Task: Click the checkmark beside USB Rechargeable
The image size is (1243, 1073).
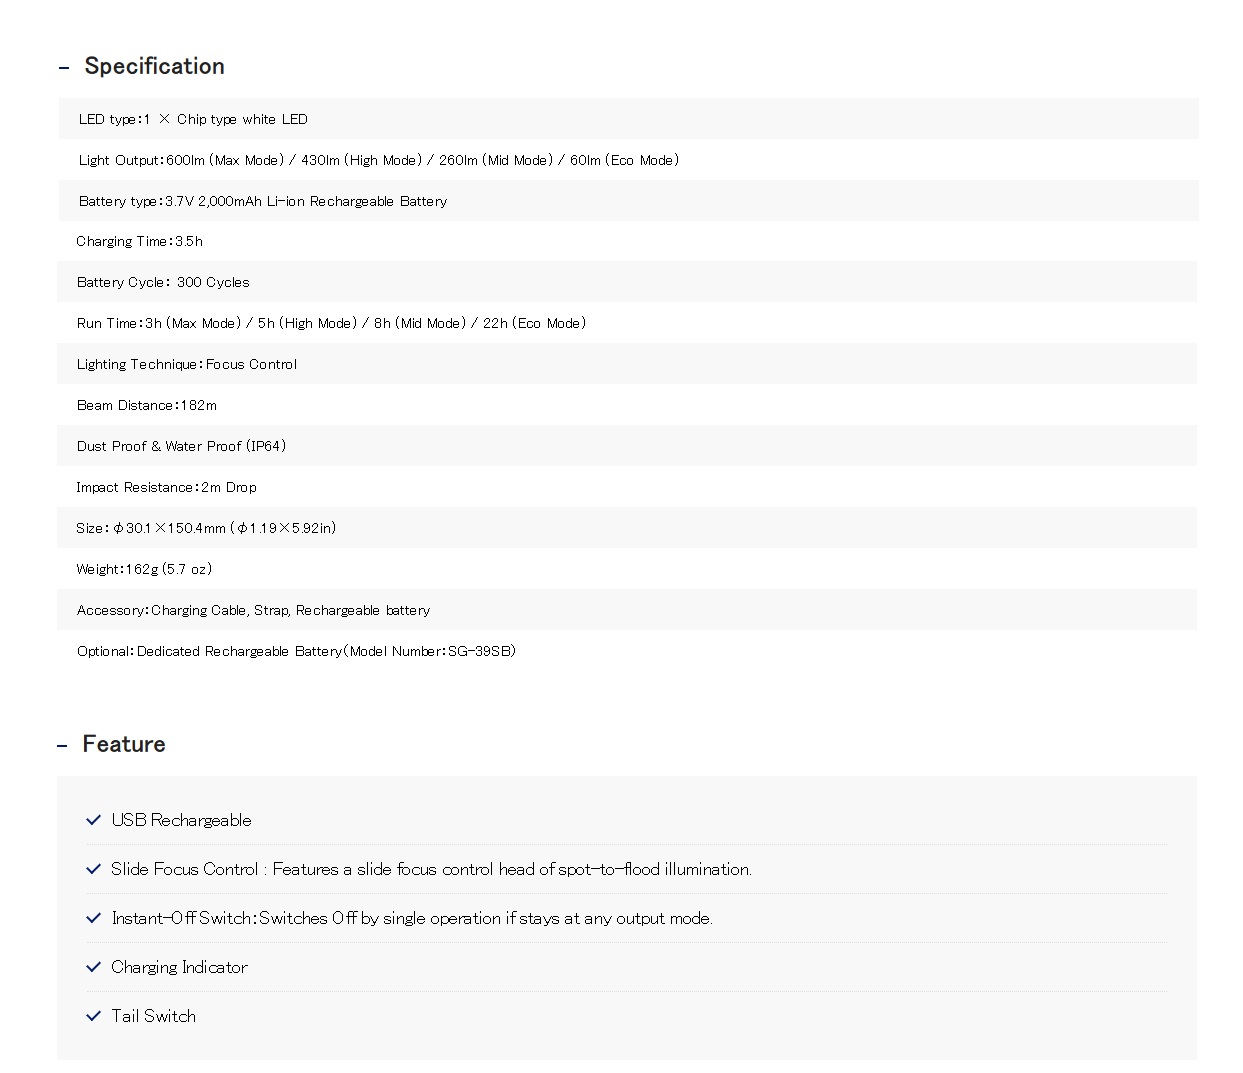Action: point(94,820)
